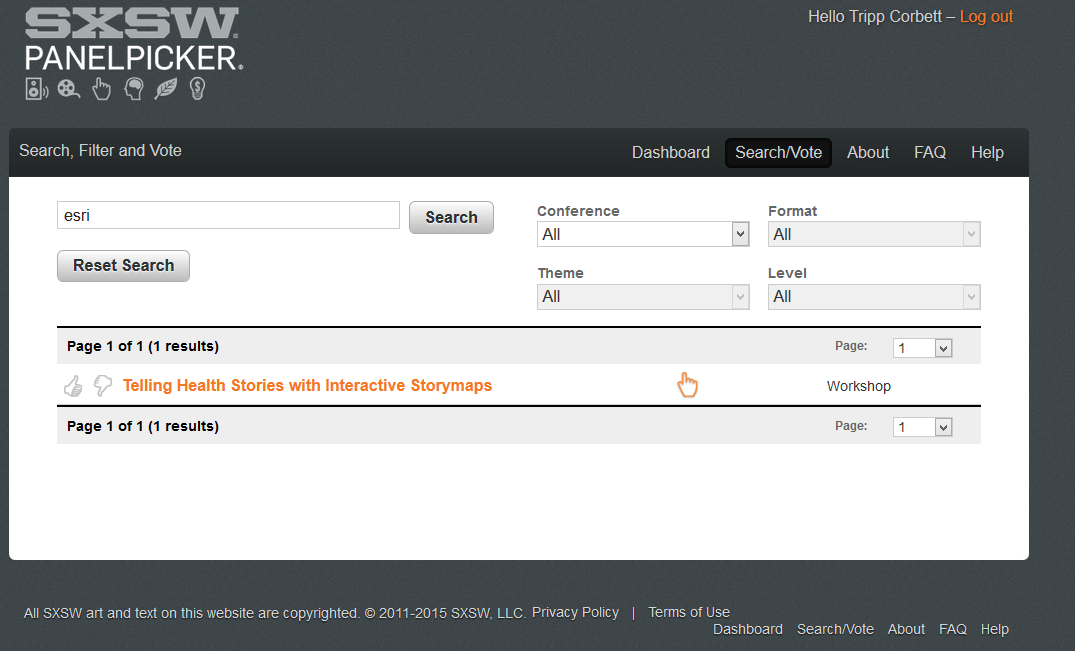Viewport: 1075px width, 651px height.
Task: Click the FAQ link in footer
Action: (952, 629)
